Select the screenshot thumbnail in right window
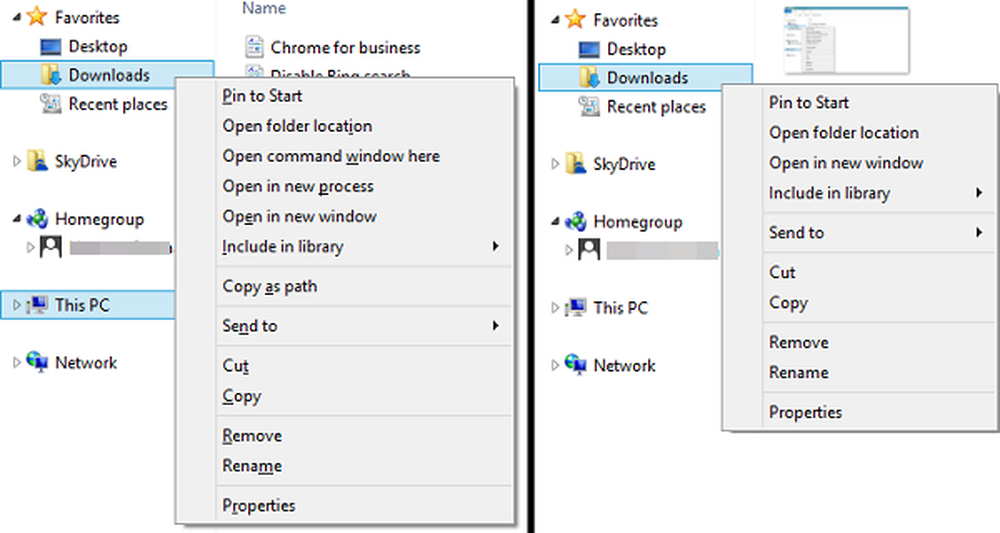The height and width of the screenshot is (533, 1000). 846,40
